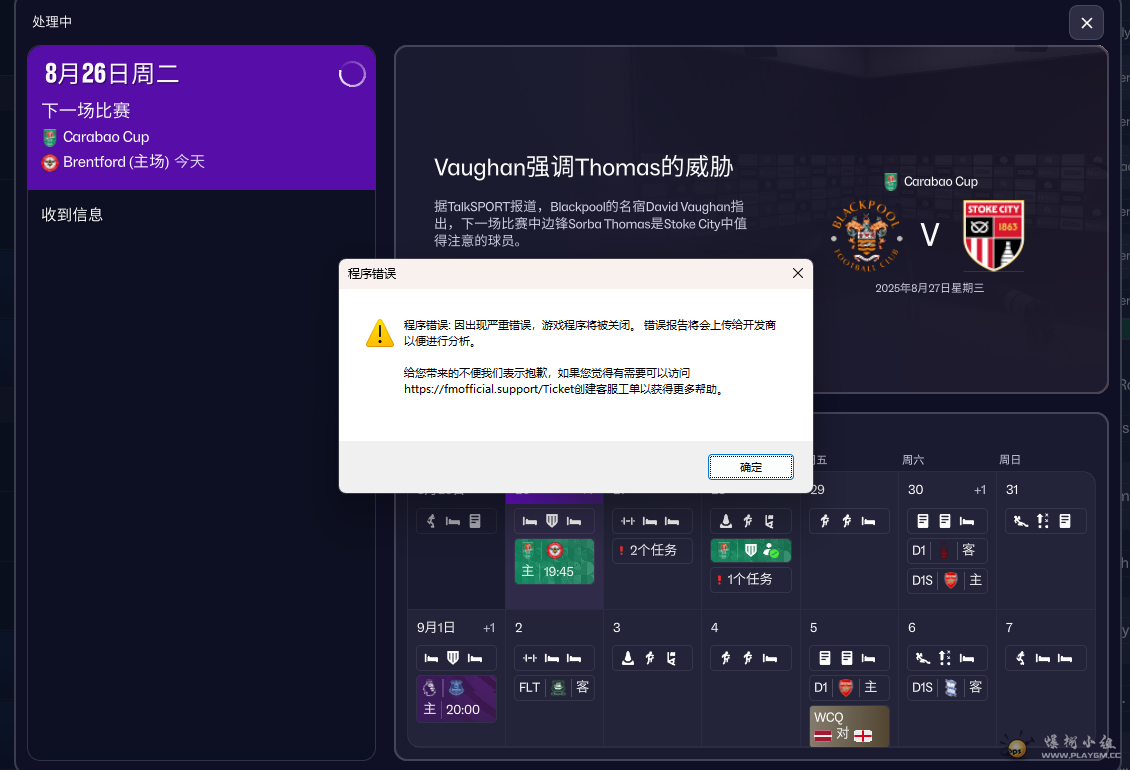Click training session icons for day 29
Viewport: 1130px width, 770px height.
pos(849,521)
